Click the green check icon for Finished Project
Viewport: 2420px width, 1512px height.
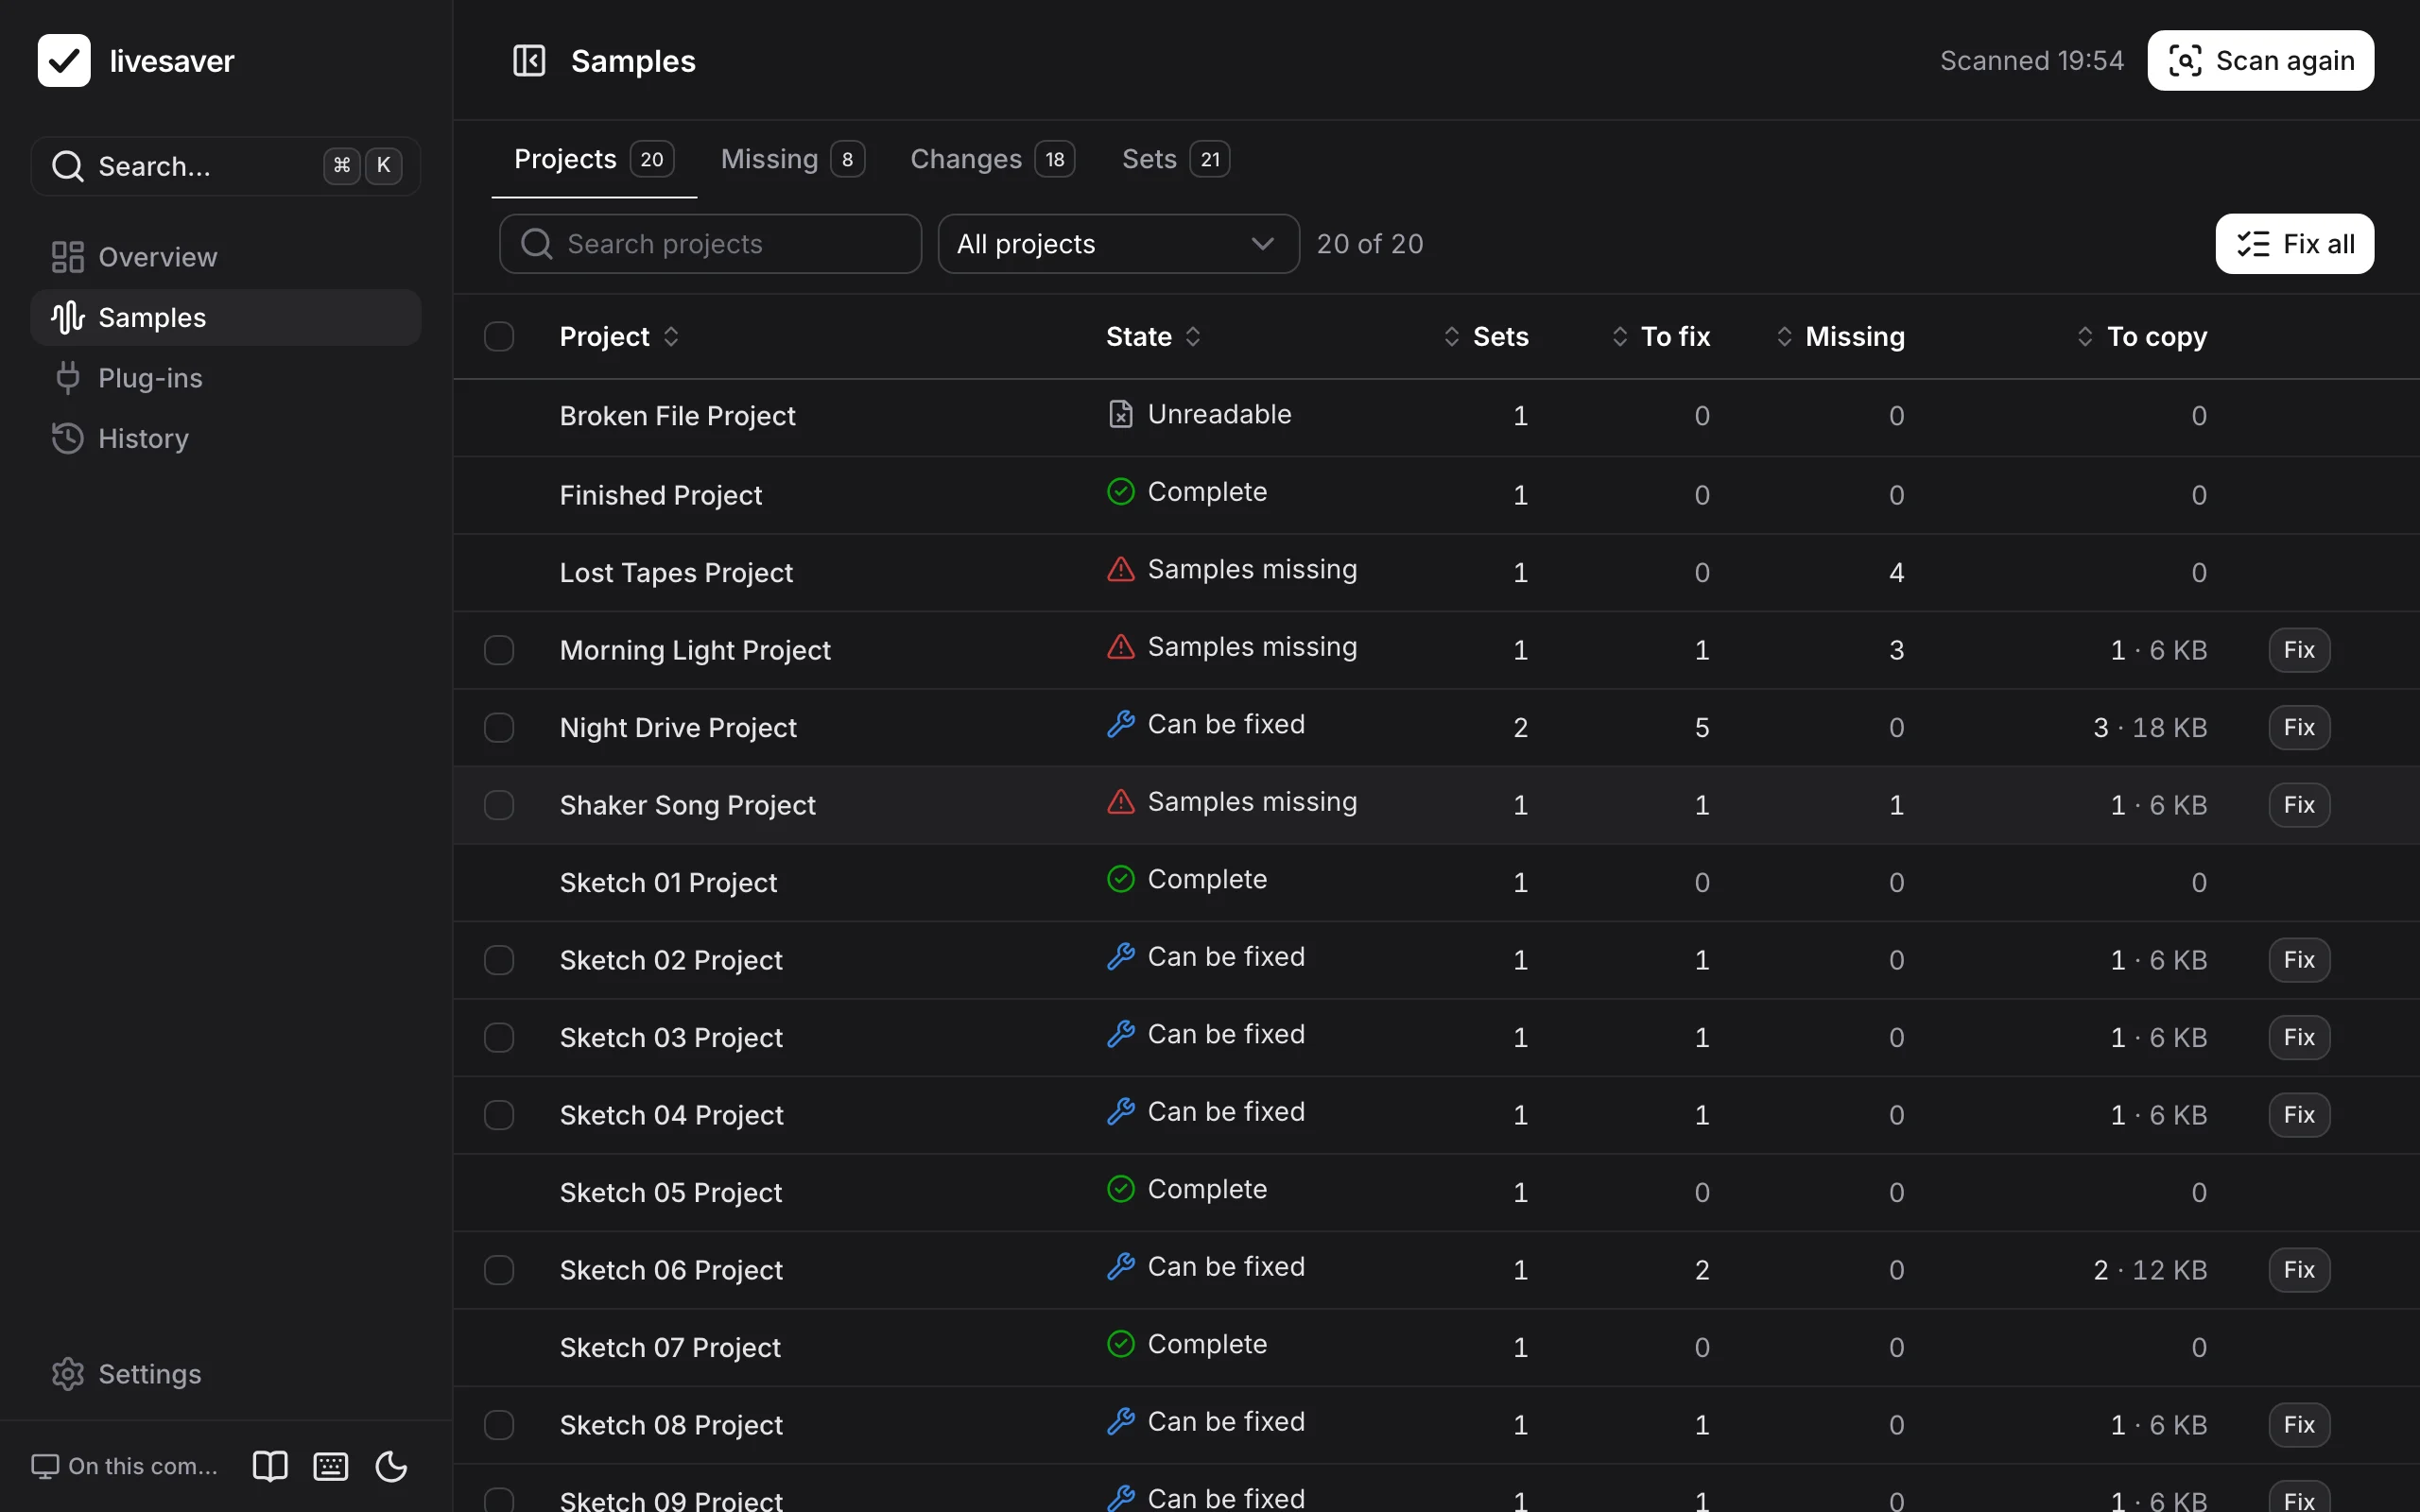click(1121, 492)
